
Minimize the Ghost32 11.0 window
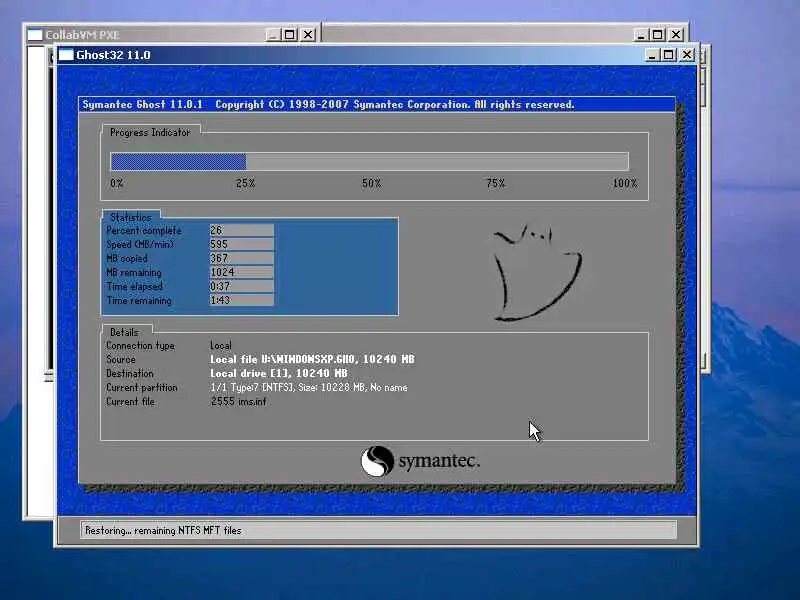[x=652, y=55]
